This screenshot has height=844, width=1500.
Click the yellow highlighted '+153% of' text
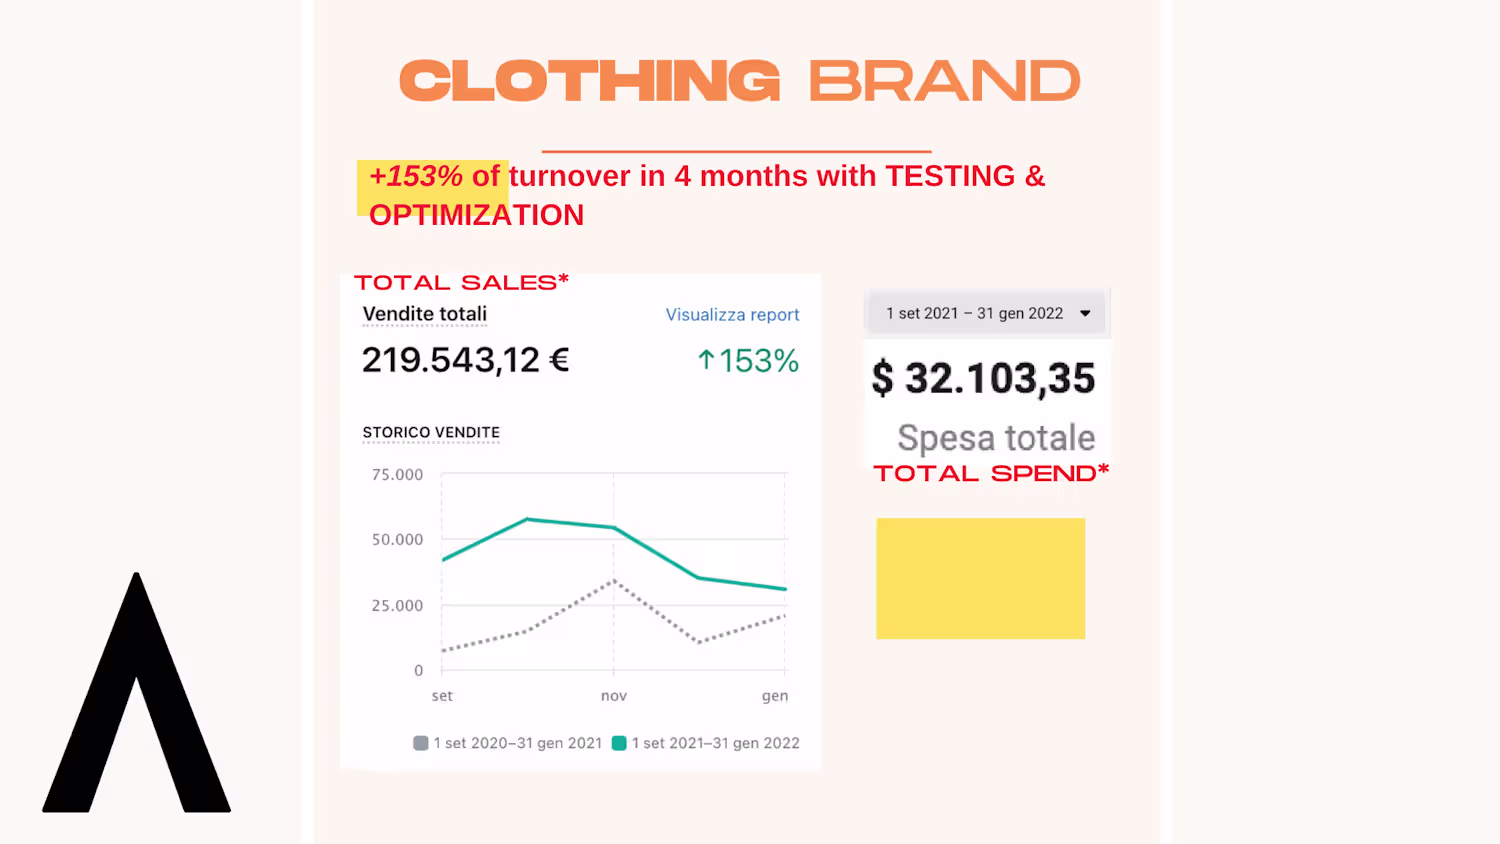tap(433, 177)
